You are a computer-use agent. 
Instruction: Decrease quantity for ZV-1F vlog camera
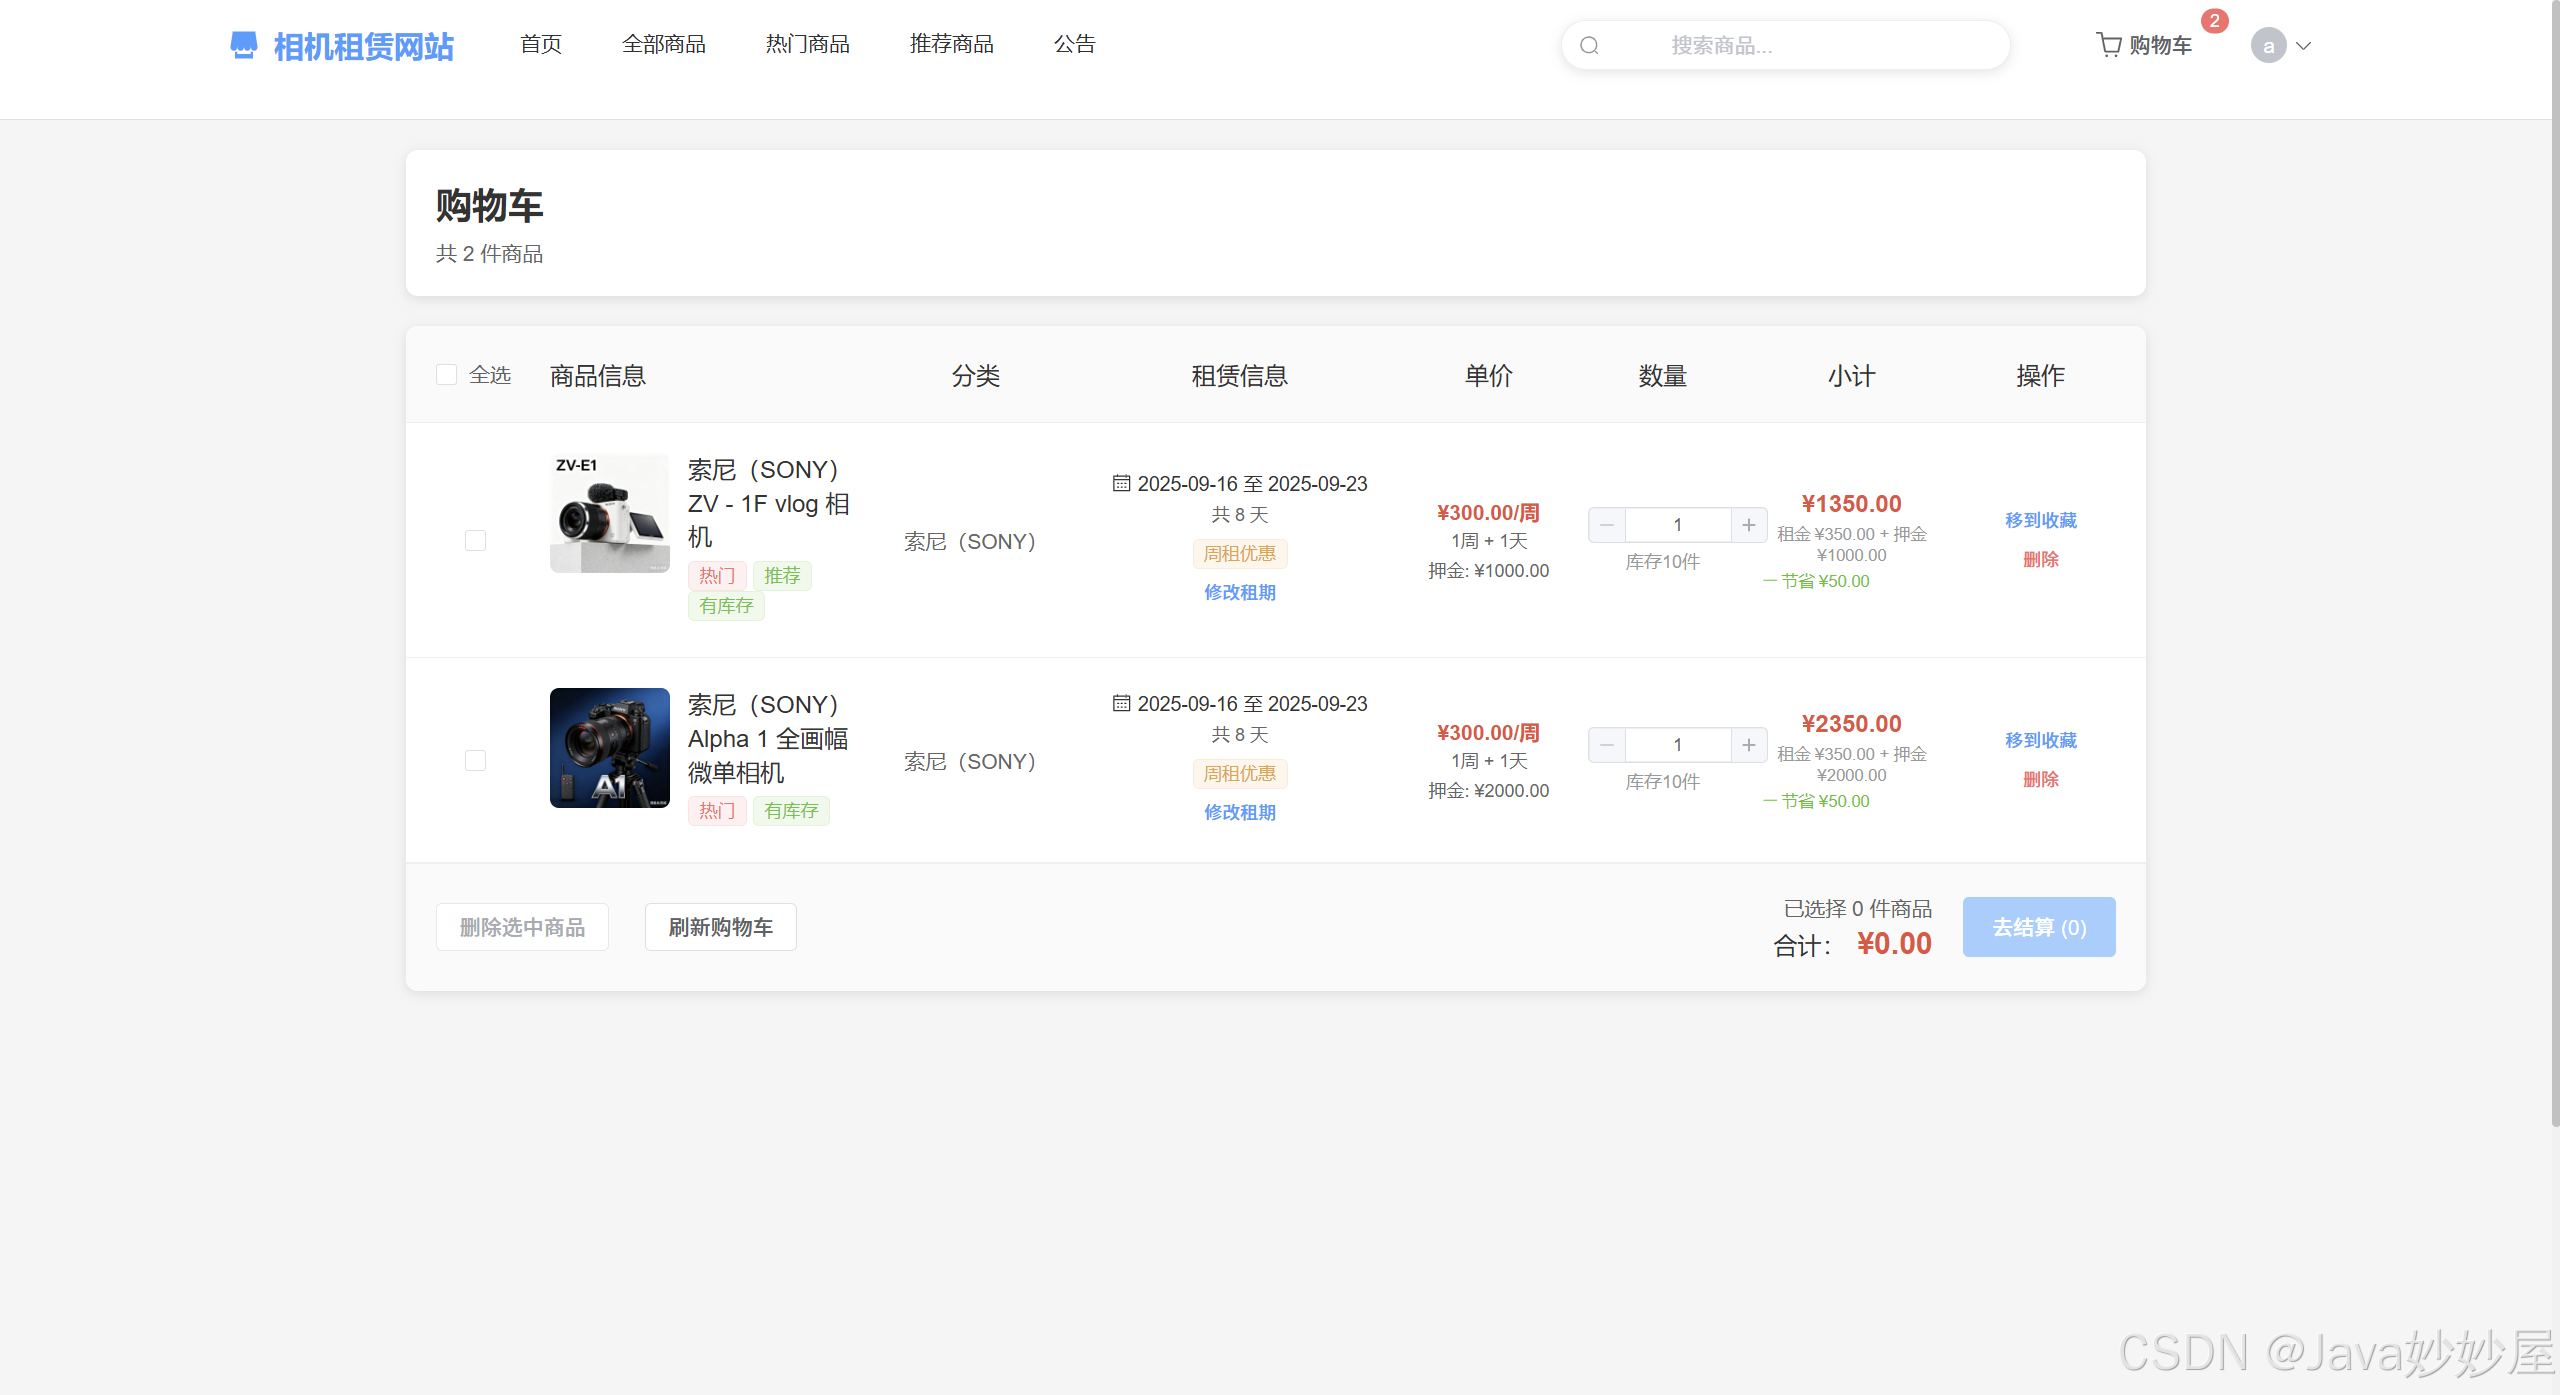coord(1607,525)
